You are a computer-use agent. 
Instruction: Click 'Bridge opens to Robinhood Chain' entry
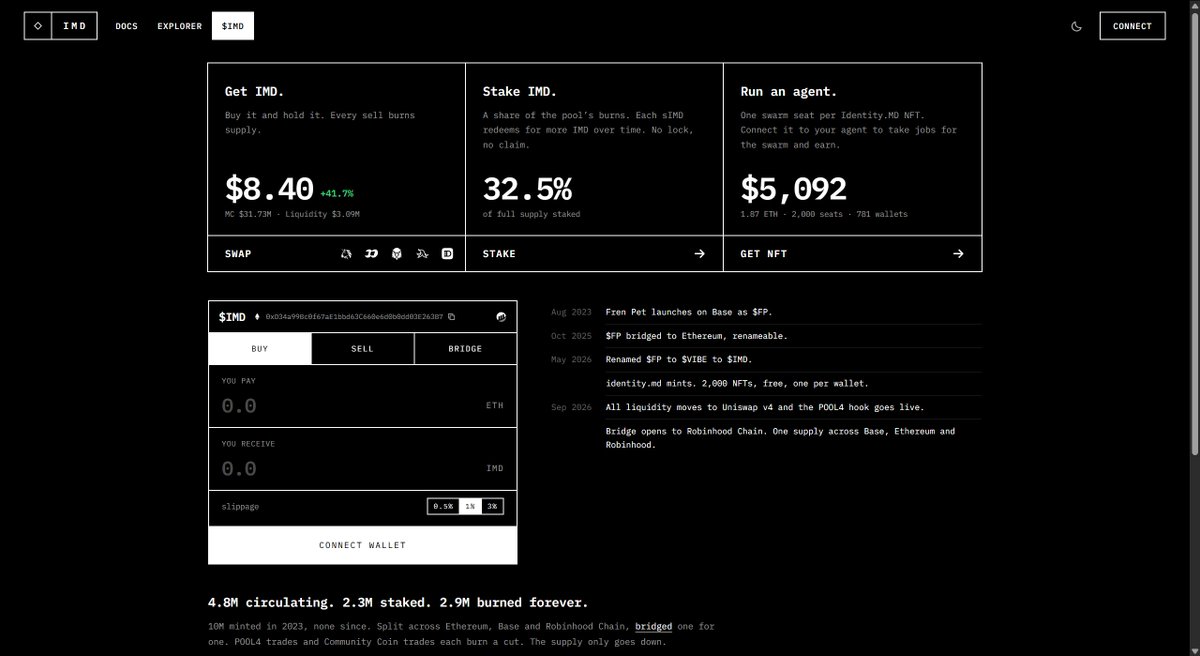pos(780,437)
